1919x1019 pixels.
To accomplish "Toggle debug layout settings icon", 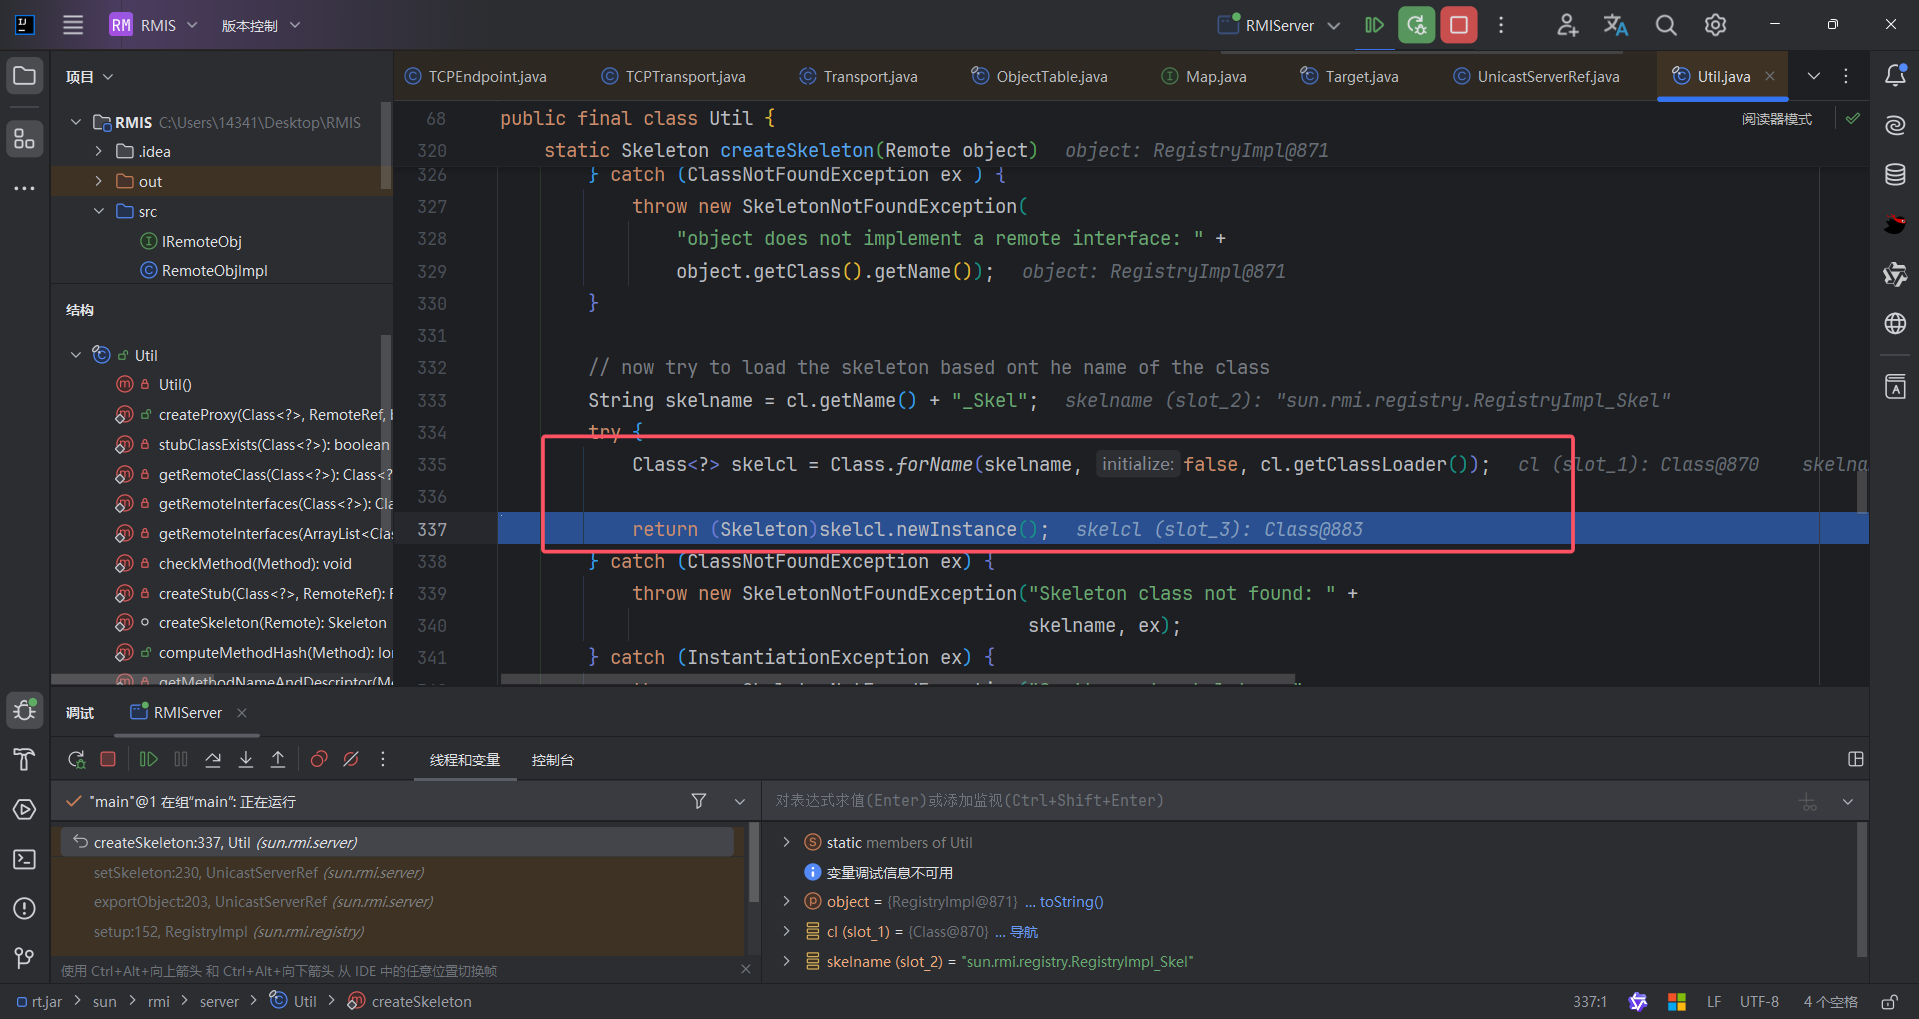I will pyautogui.click(x=1856, y=760).
